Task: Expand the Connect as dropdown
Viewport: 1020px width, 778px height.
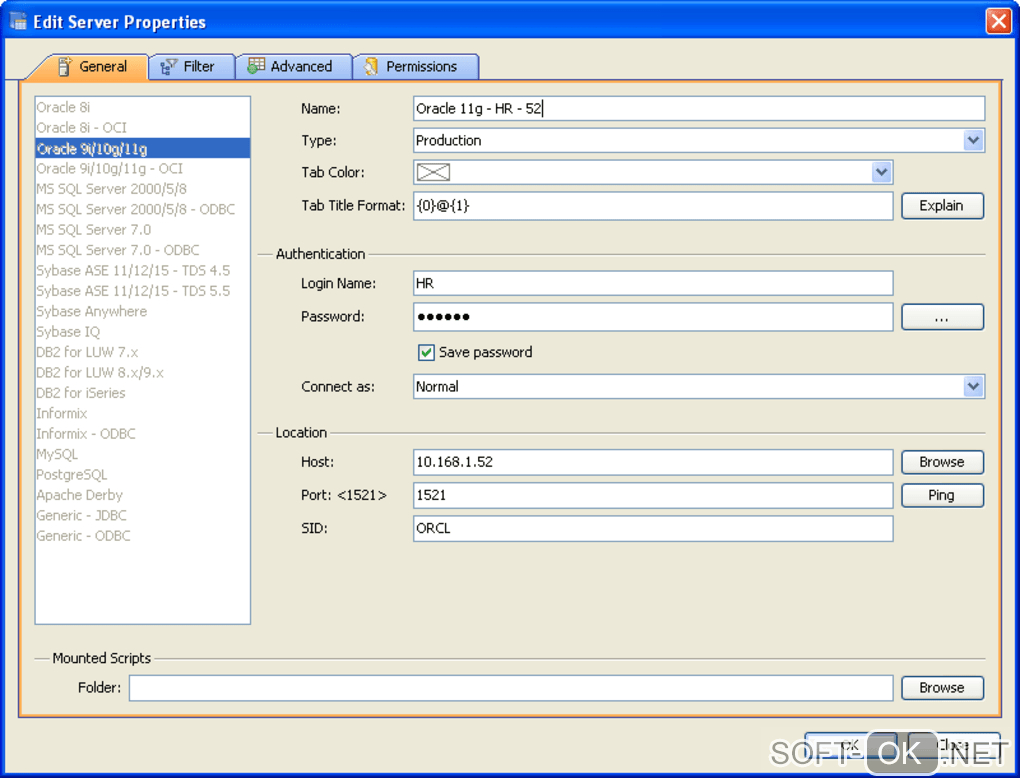Action: click(973, 387)
